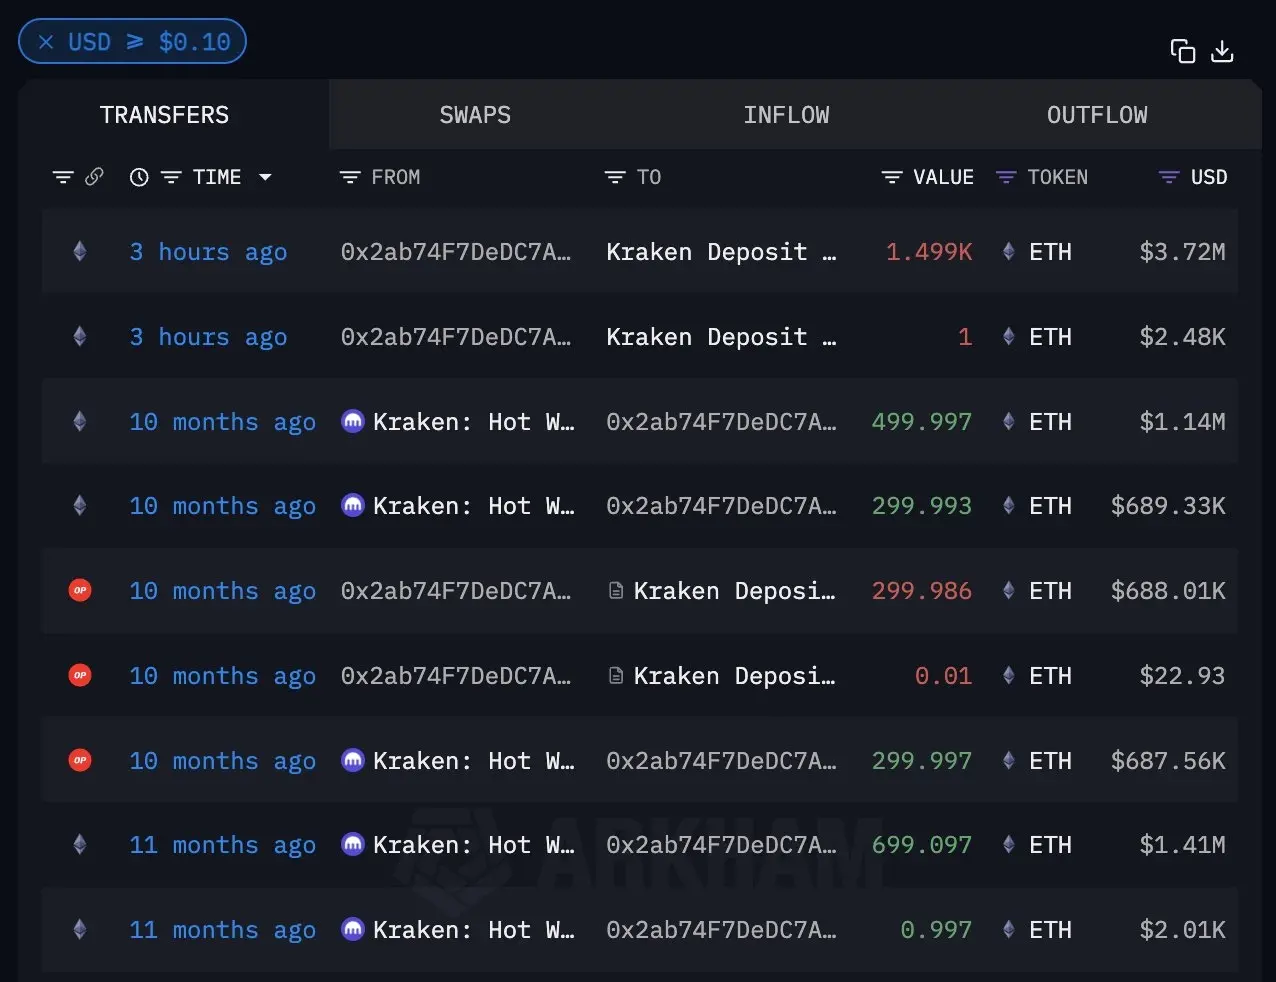Viewport: 1276px width, 982px height.
Task: Open the TOKEN column filter dropdown
Action: (x=1005, y=176)
